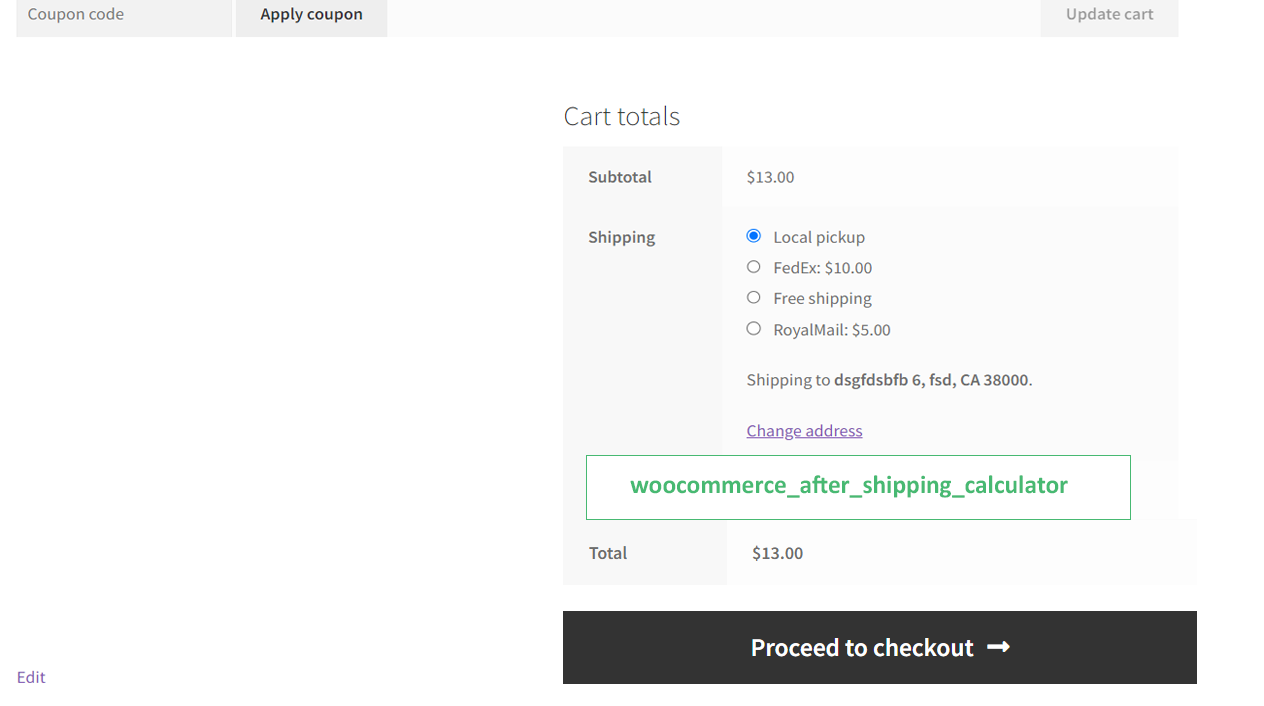
Task: Click the Subtotal amount $13.00
Action: [x=770, y=177]
